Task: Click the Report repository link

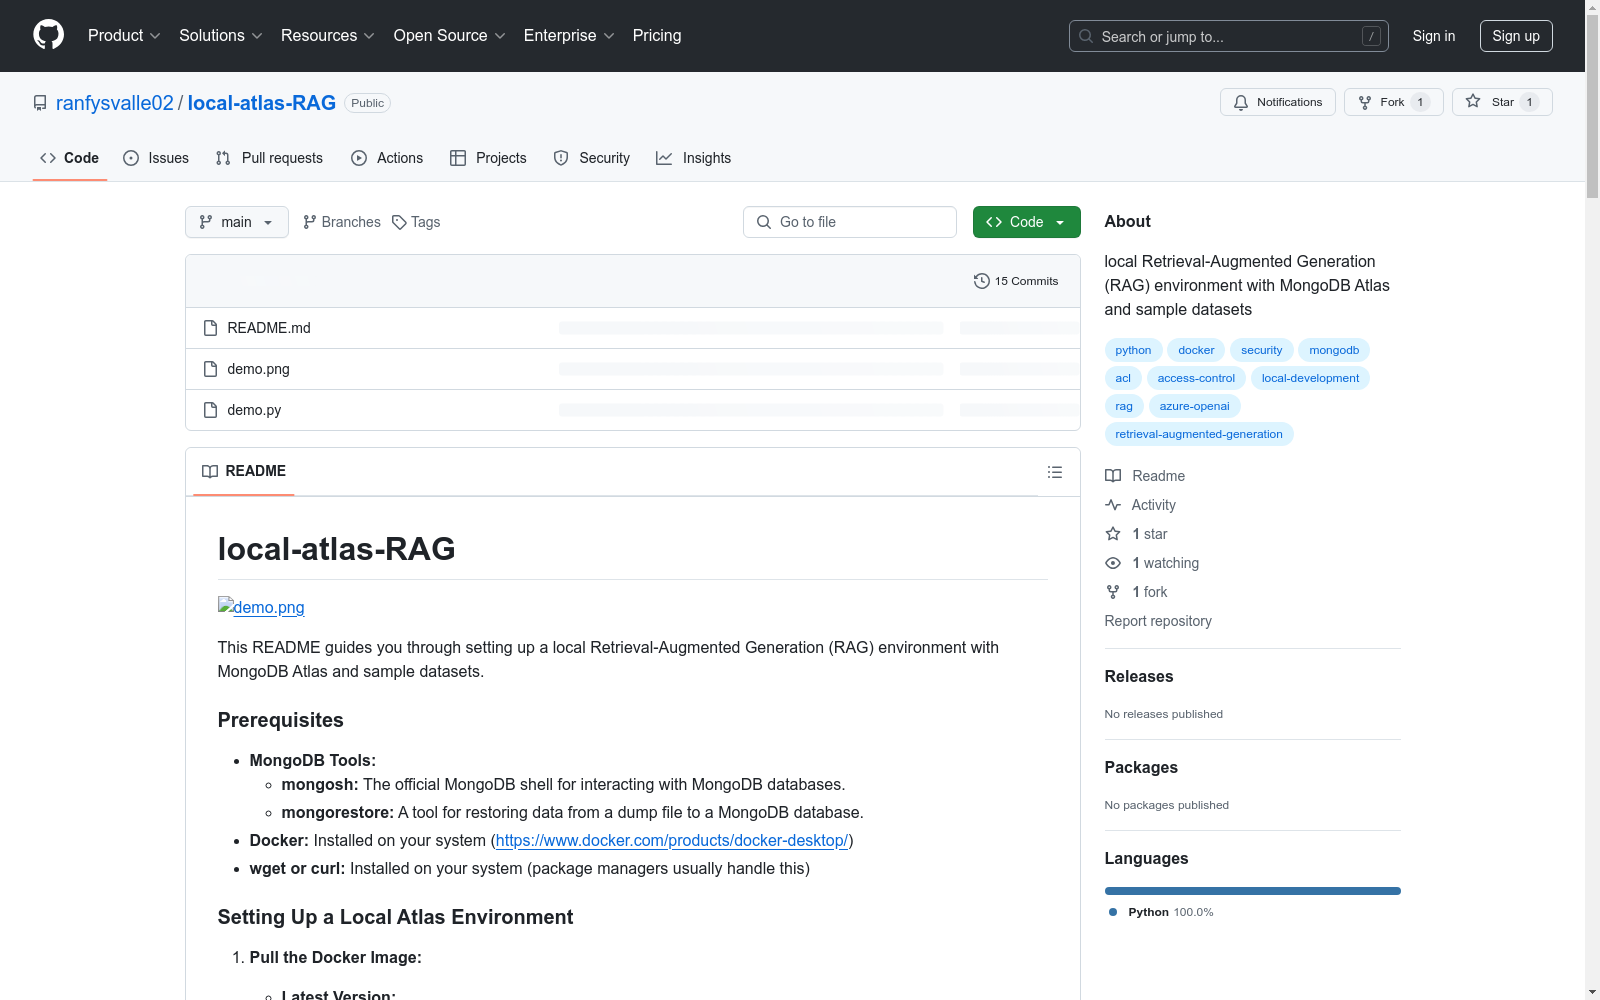Action: 1158,621
